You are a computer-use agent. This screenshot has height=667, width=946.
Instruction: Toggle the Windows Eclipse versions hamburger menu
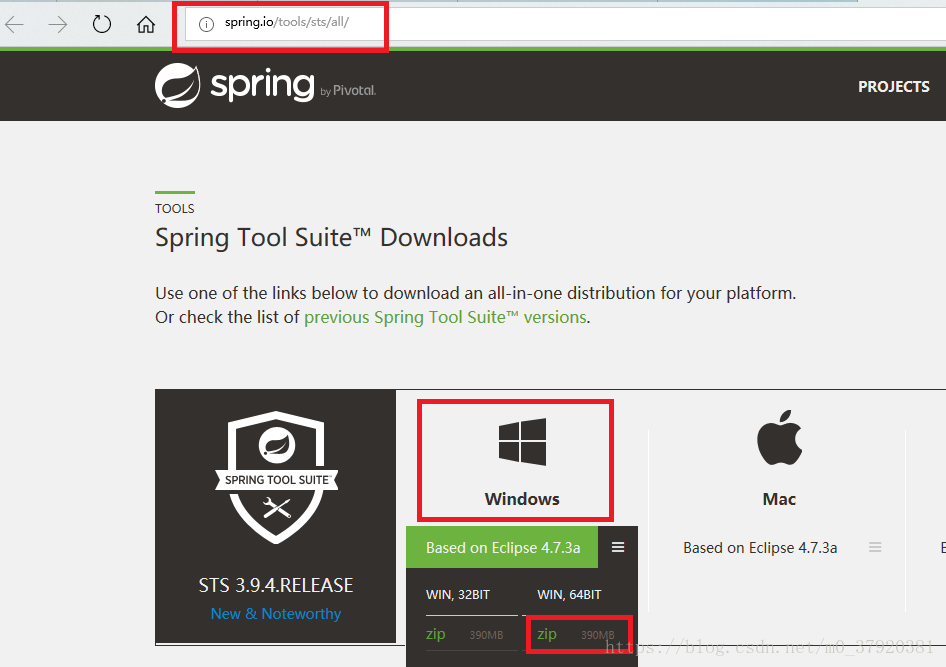click(x=618, y=547)
